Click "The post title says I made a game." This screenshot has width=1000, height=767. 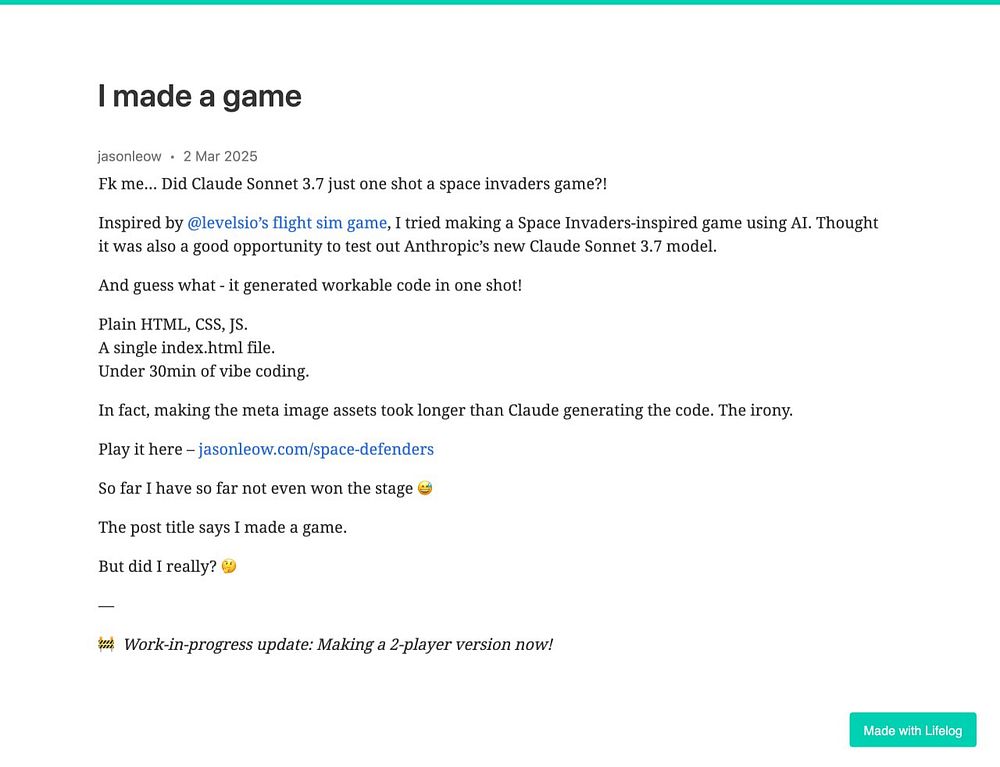click(223, 528)
